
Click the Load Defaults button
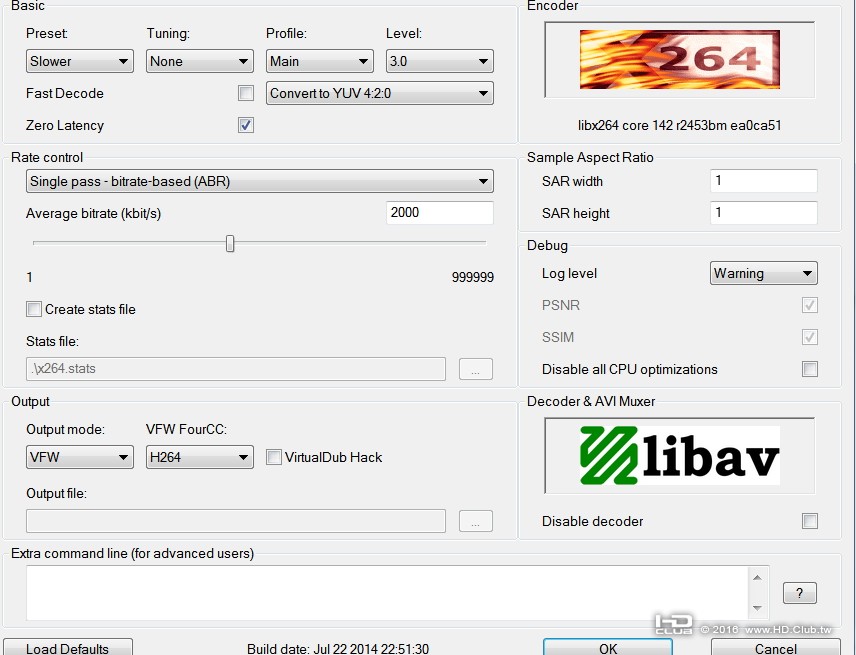[68, 648]
